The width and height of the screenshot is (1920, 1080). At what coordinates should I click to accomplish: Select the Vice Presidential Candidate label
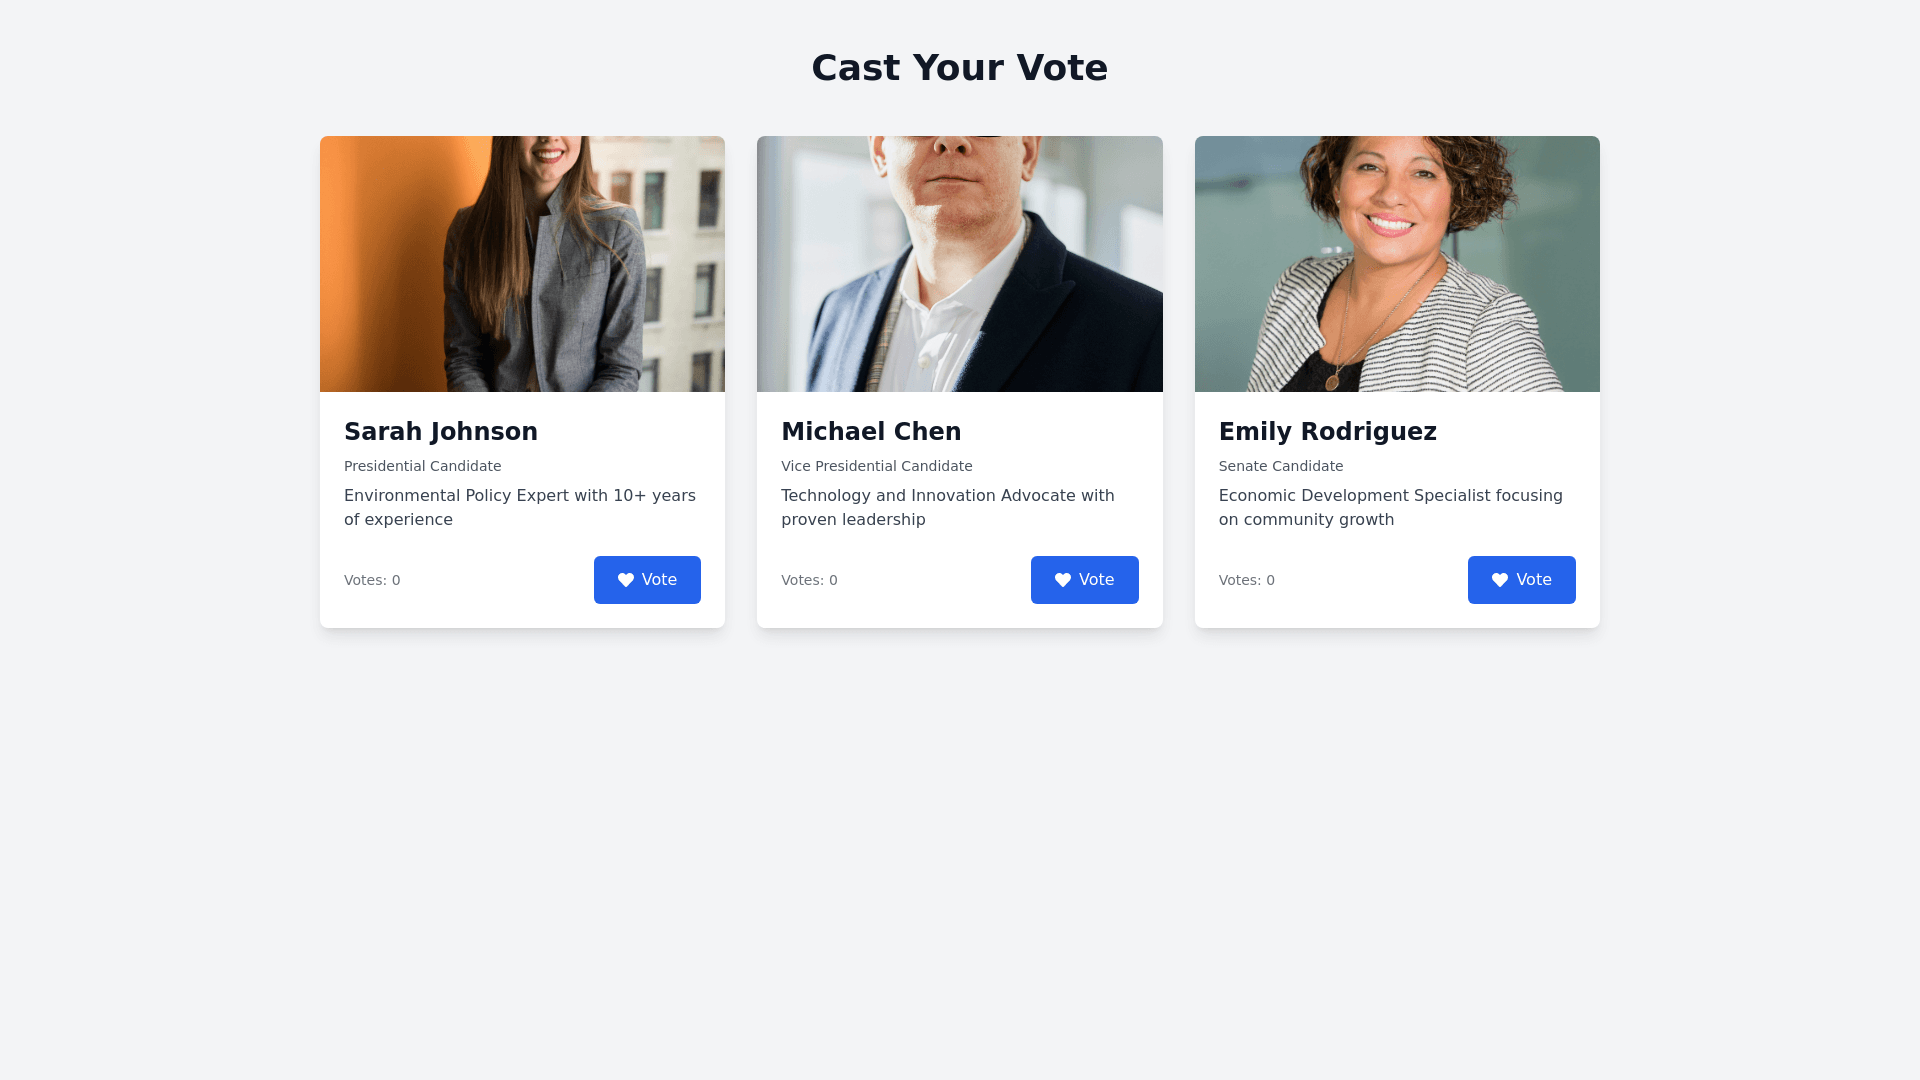tap(876, 466)
